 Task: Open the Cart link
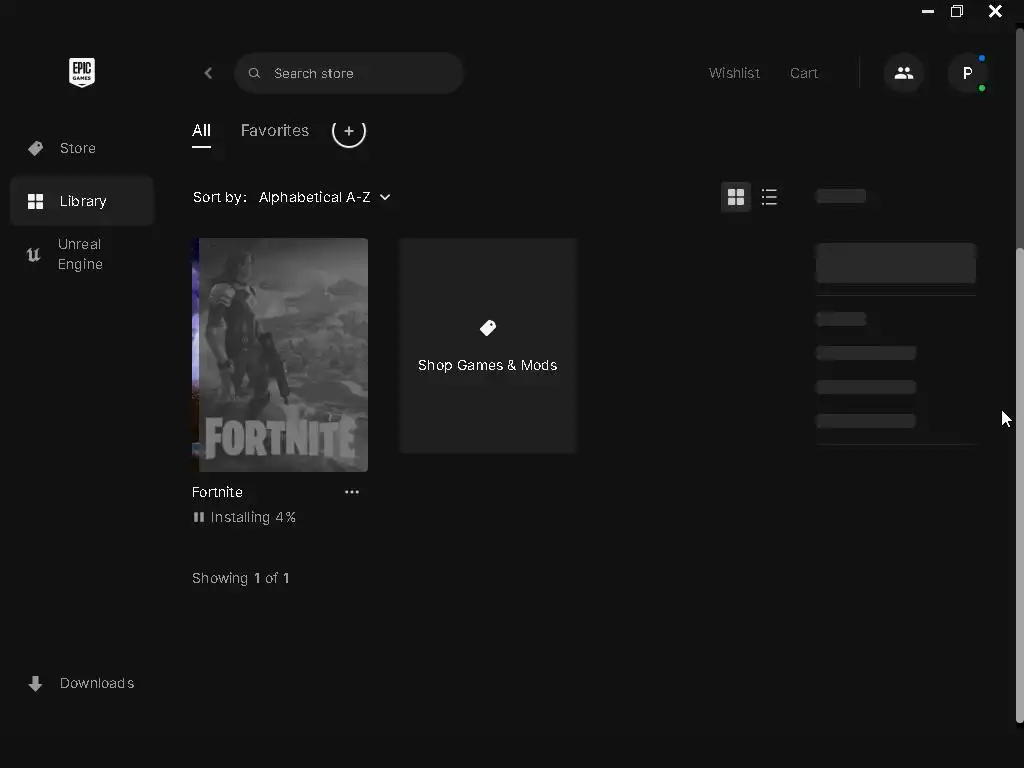click(804, 73)
